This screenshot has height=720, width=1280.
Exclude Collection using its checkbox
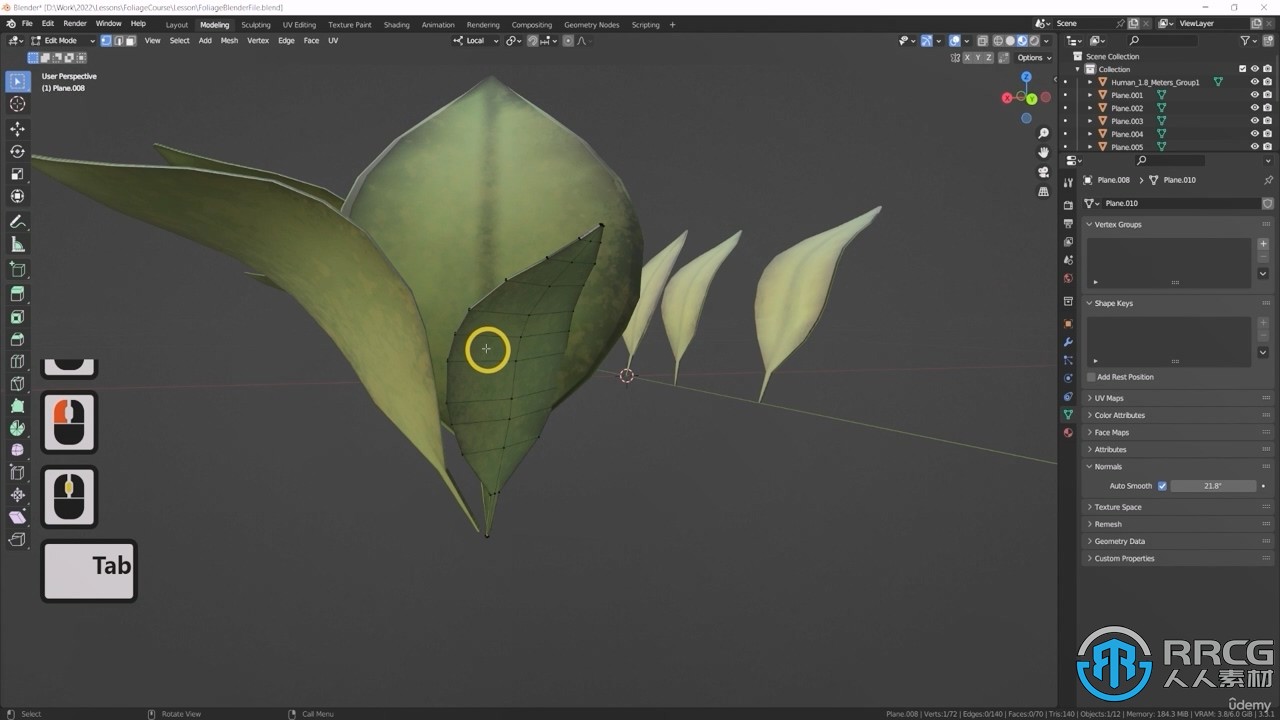click(1242, 69)
